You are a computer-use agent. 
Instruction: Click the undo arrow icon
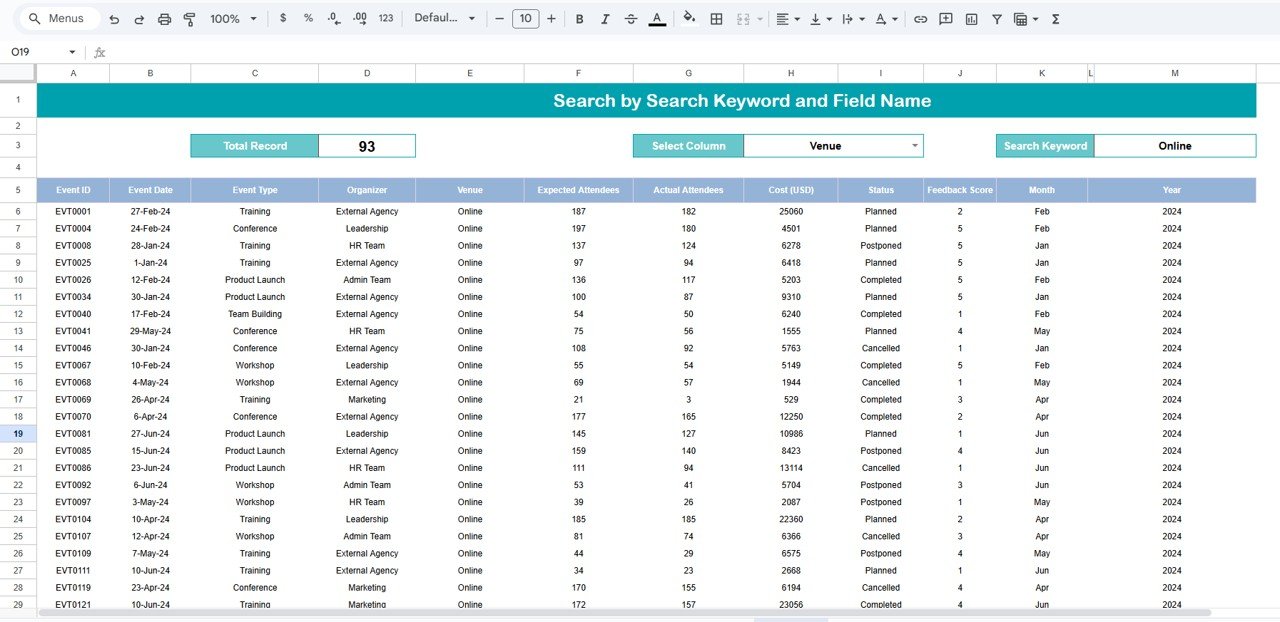pos(114,19)
